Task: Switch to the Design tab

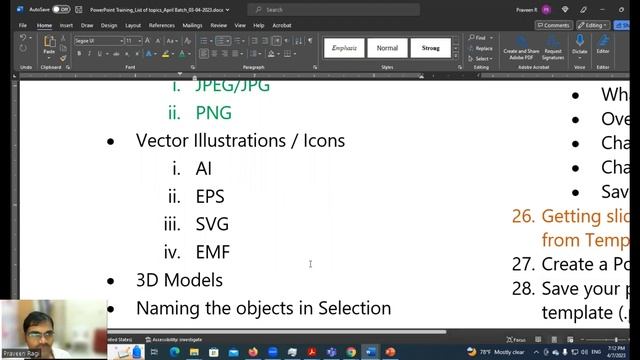Action: [x=109, y=25]
